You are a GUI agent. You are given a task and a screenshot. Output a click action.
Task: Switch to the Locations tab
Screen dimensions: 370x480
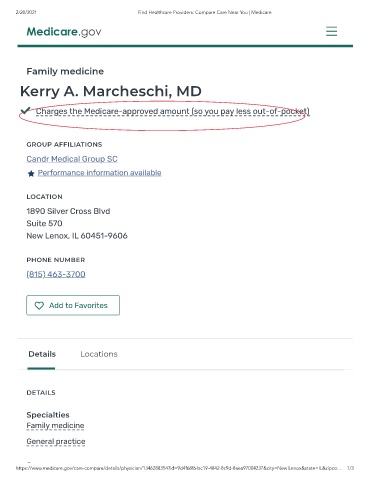pyautogui.click(x=99, y=354)
